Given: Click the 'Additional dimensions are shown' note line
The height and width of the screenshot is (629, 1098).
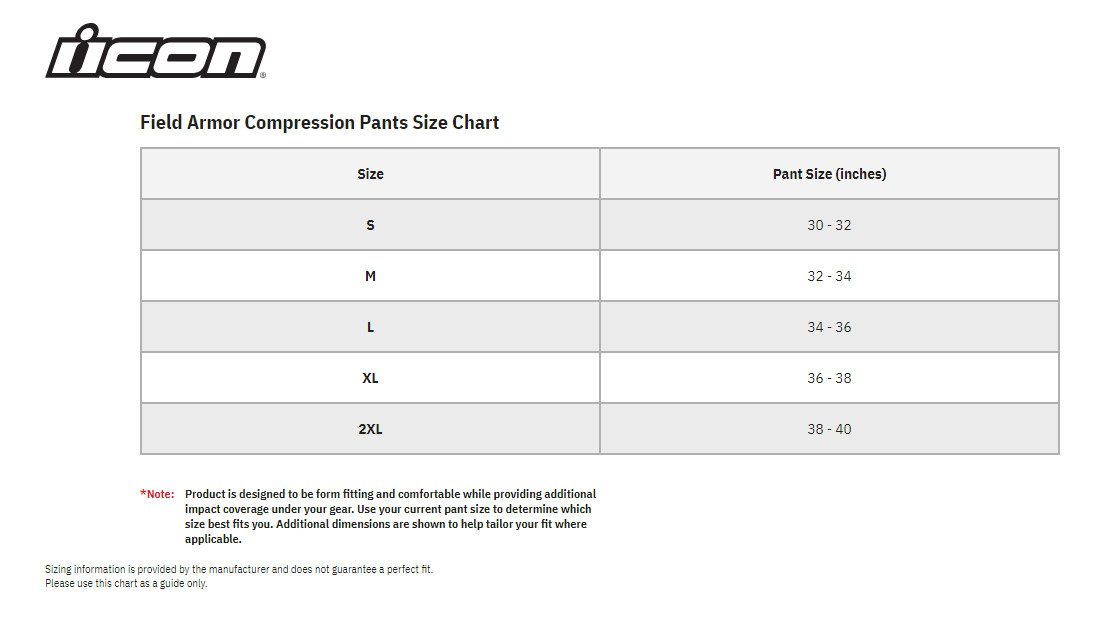Looking at the screenshot, I should (x=430, y=524).
